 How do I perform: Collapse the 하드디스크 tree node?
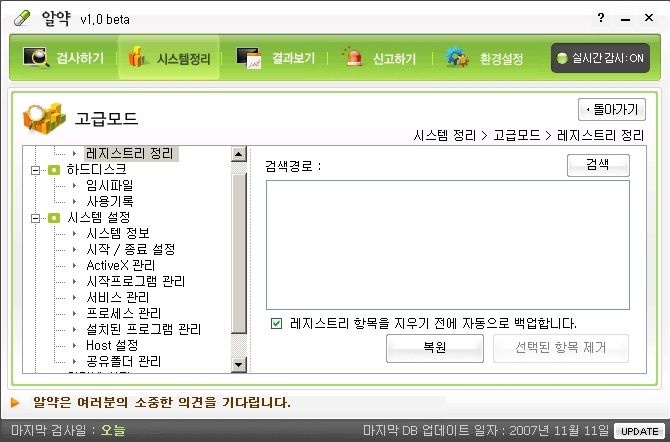click(35, 170)
